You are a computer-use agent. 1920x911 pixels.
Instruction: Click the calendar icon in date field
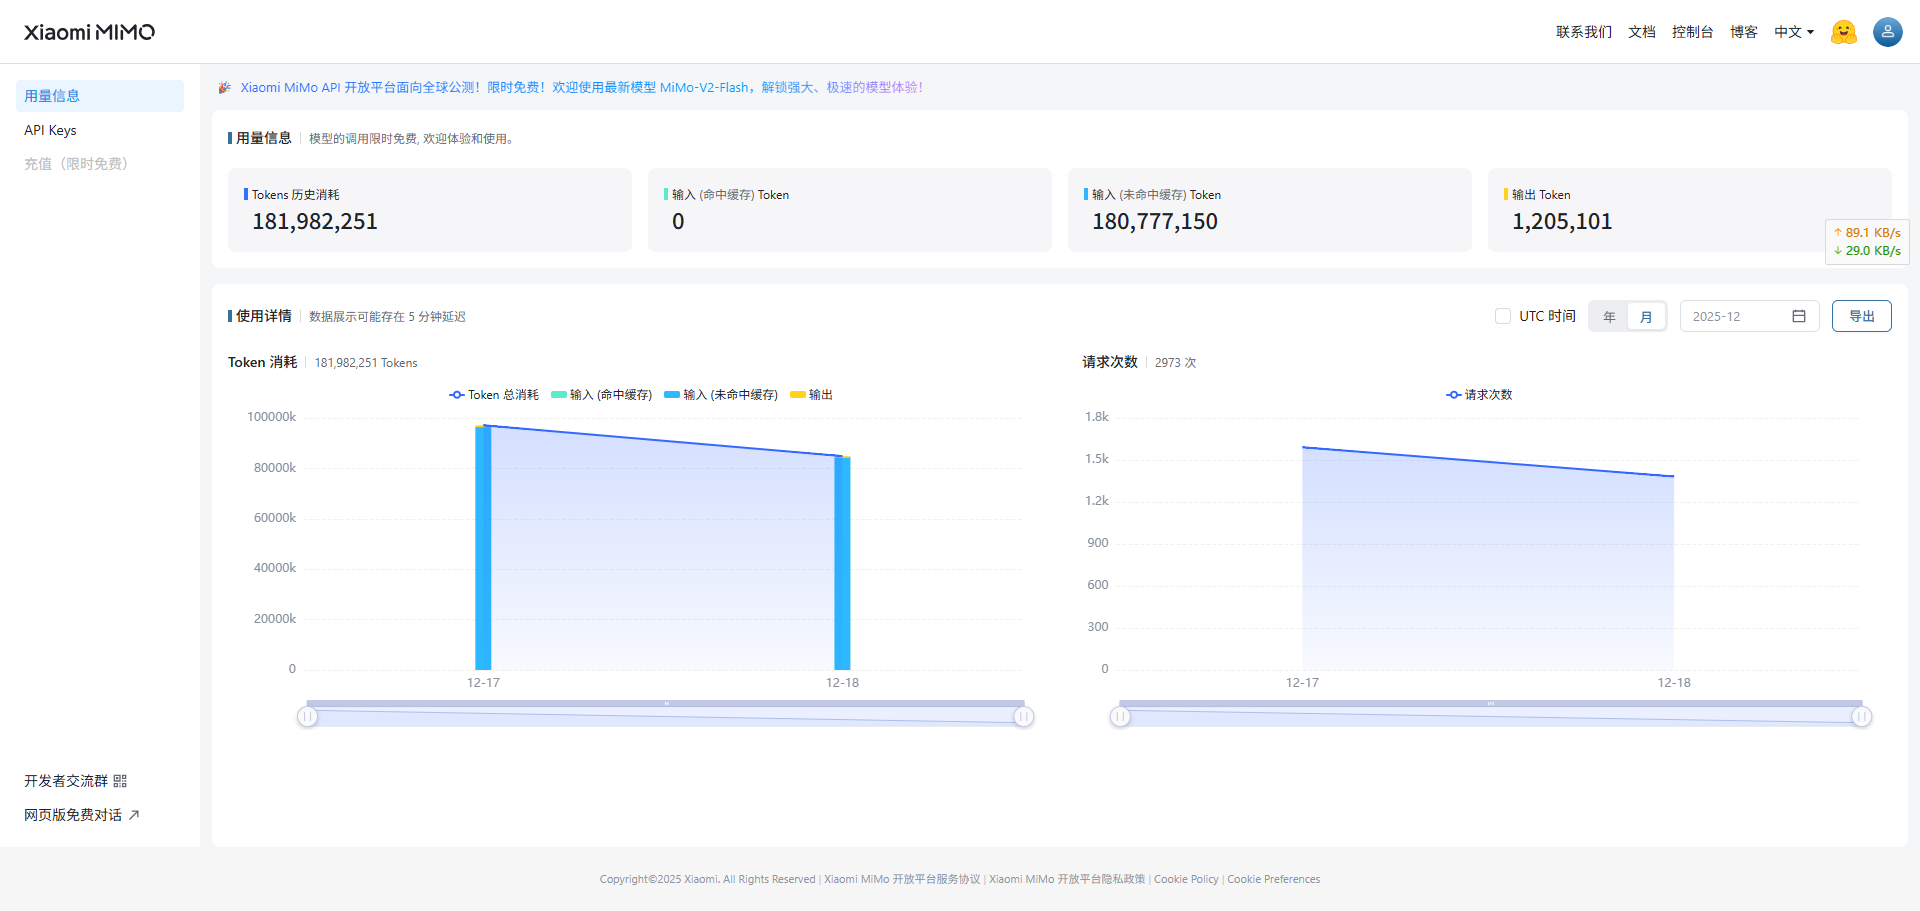pyautogui.click(x=1798, y=316)
